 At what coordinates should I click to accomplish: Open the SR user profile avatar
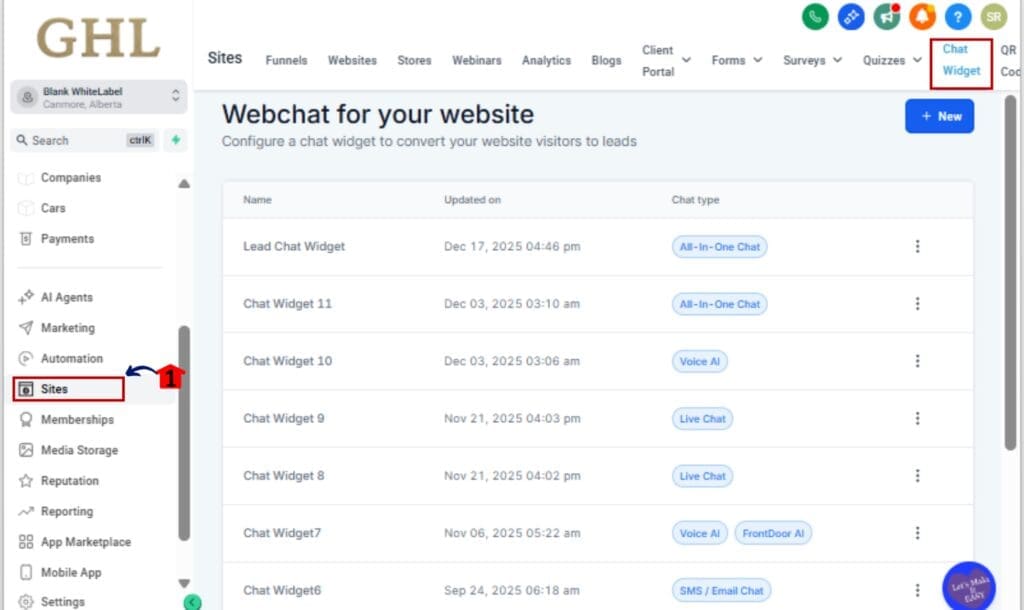tap(993, 16)
